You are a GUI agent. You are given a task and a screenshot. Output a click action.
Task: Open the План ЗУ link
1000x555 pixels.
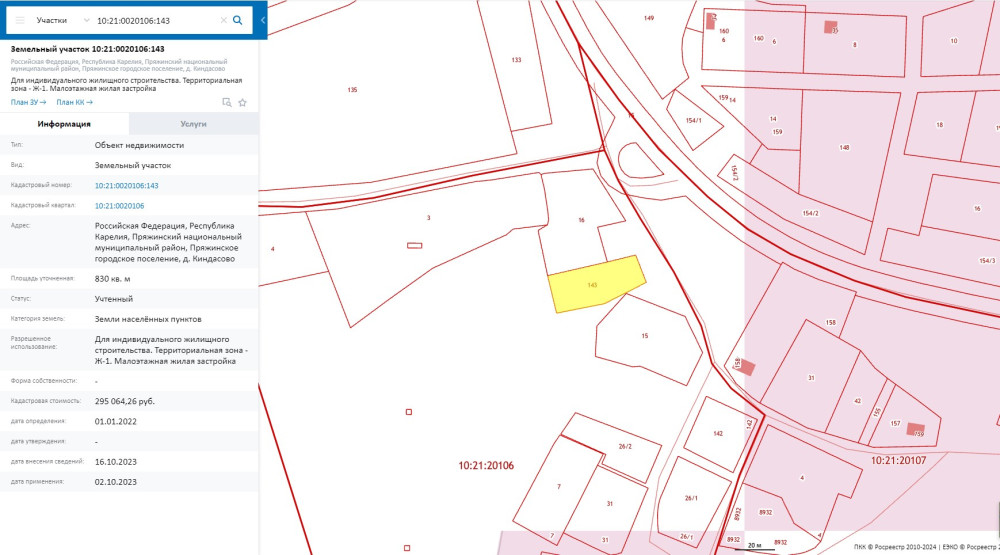coord(28,102)
